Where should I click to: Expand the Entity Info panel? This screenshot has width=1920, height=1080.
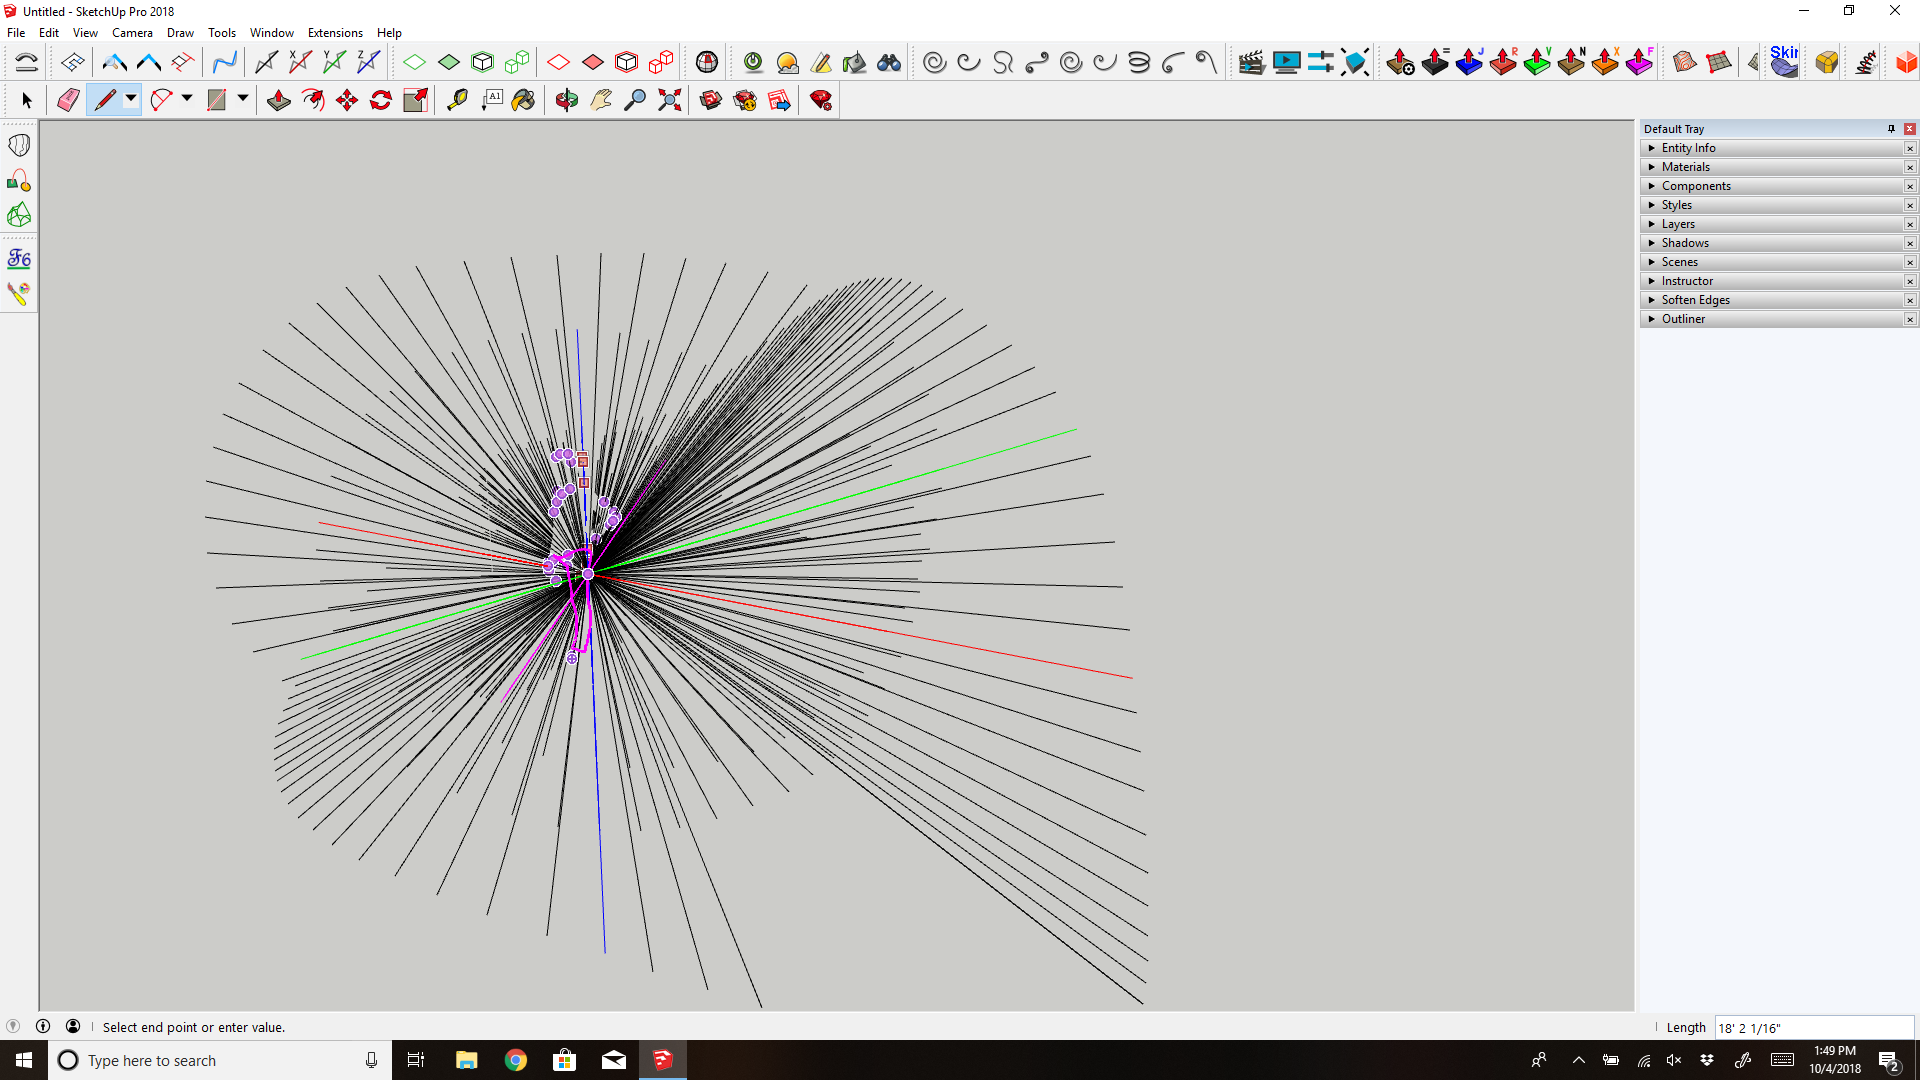1688,148
